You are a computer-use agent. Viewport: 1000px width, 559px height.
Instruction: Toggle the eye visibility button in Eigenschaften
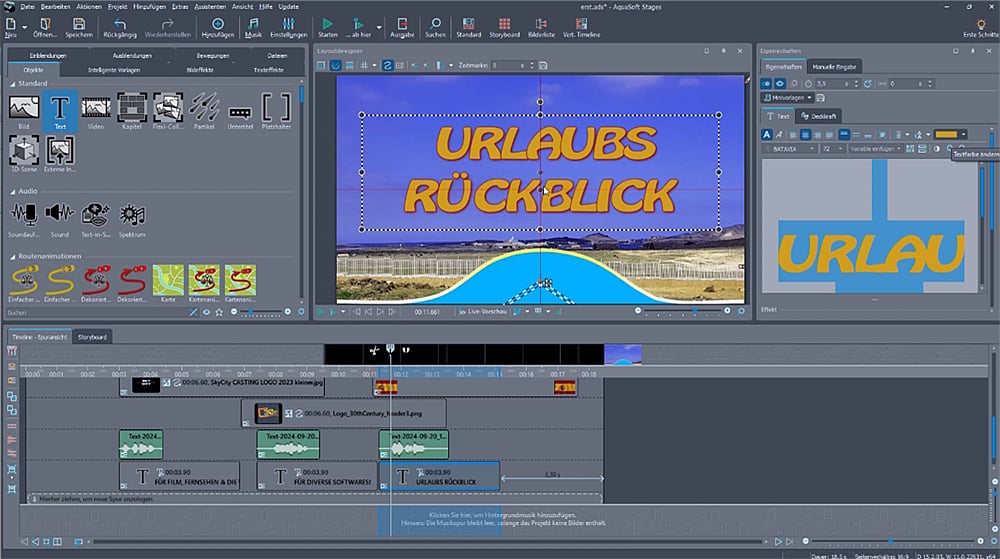click(x=780, y=83)
